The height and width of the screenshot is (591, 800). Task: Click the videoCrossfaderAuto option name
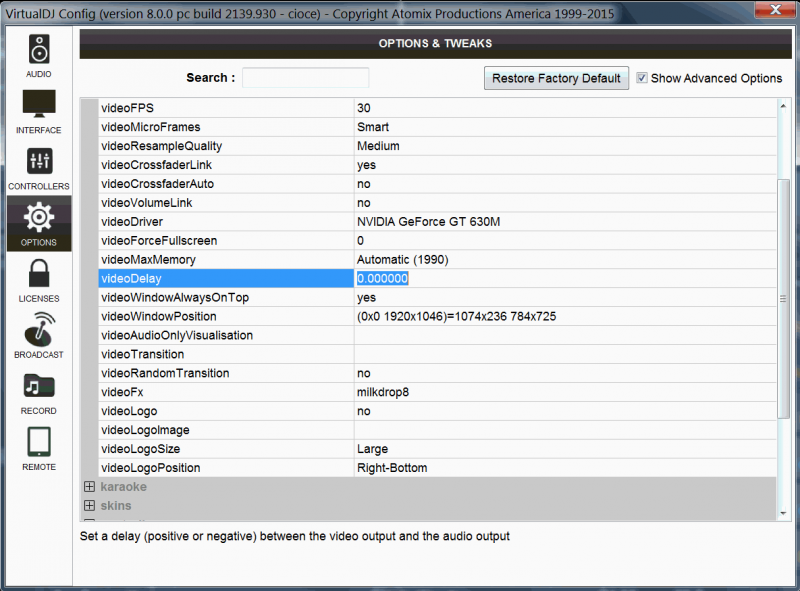pyautogui.click(x=157, y=184)
